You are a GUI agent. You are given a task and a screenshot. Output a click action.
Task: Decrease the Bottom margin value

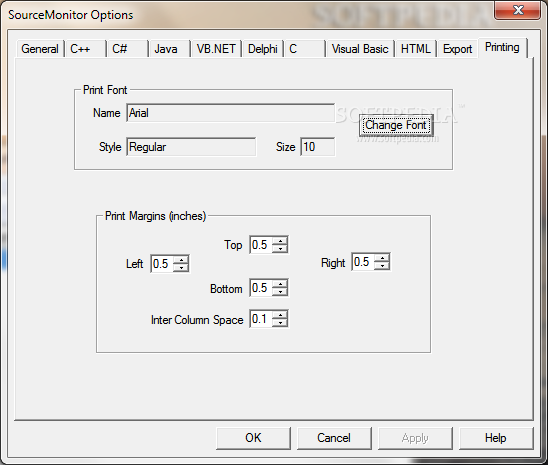point(280,292)
